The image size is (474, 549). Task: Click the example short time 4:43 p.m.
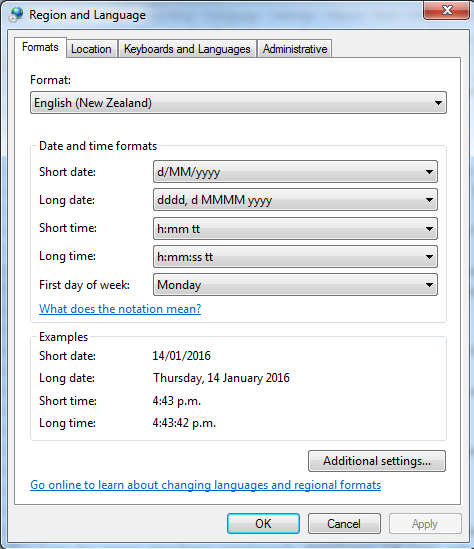click(177, 401)
